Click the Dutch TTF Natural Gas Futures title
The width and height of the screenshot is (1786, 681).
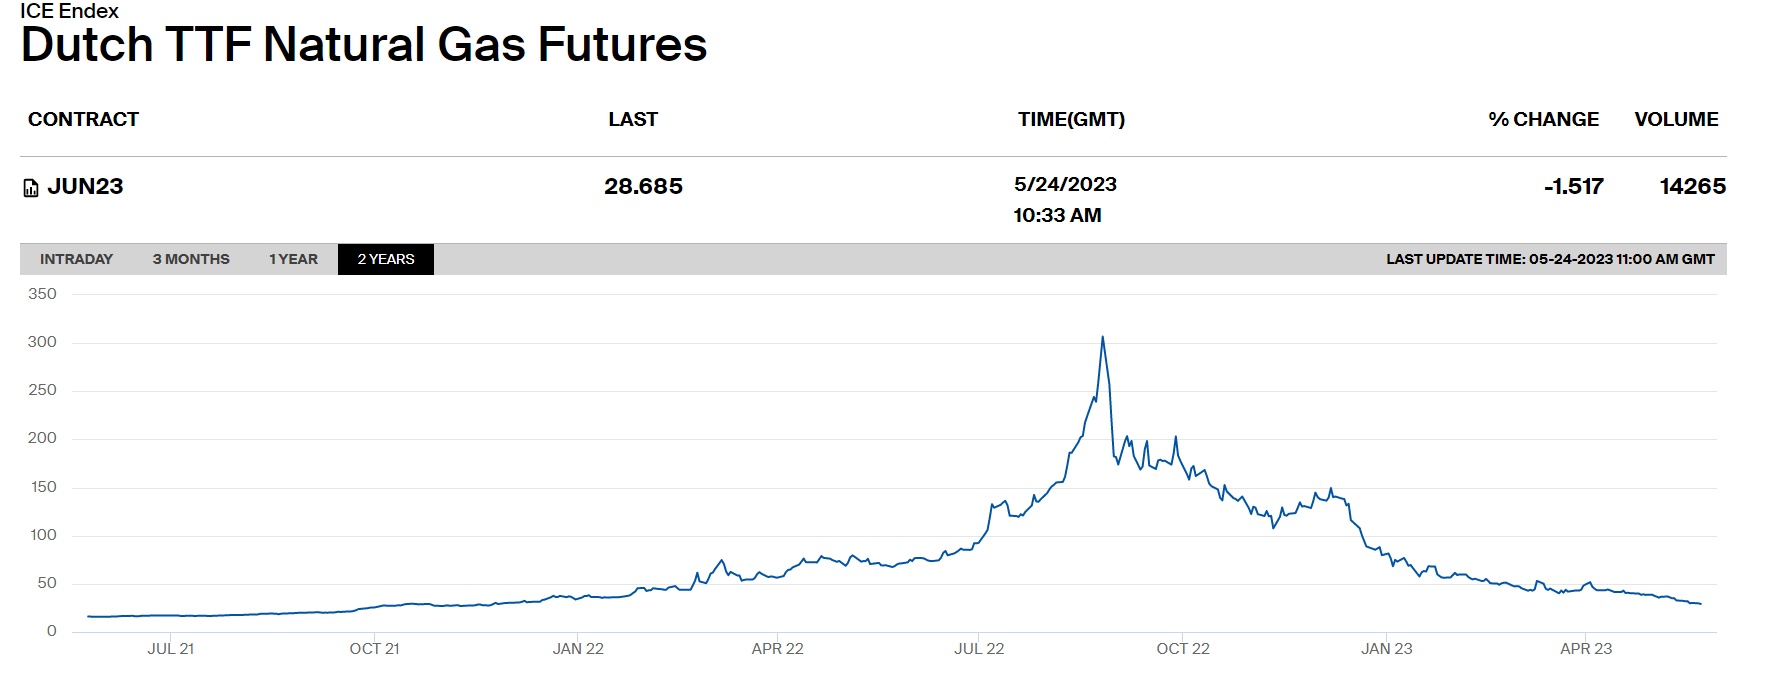point(364,45)
